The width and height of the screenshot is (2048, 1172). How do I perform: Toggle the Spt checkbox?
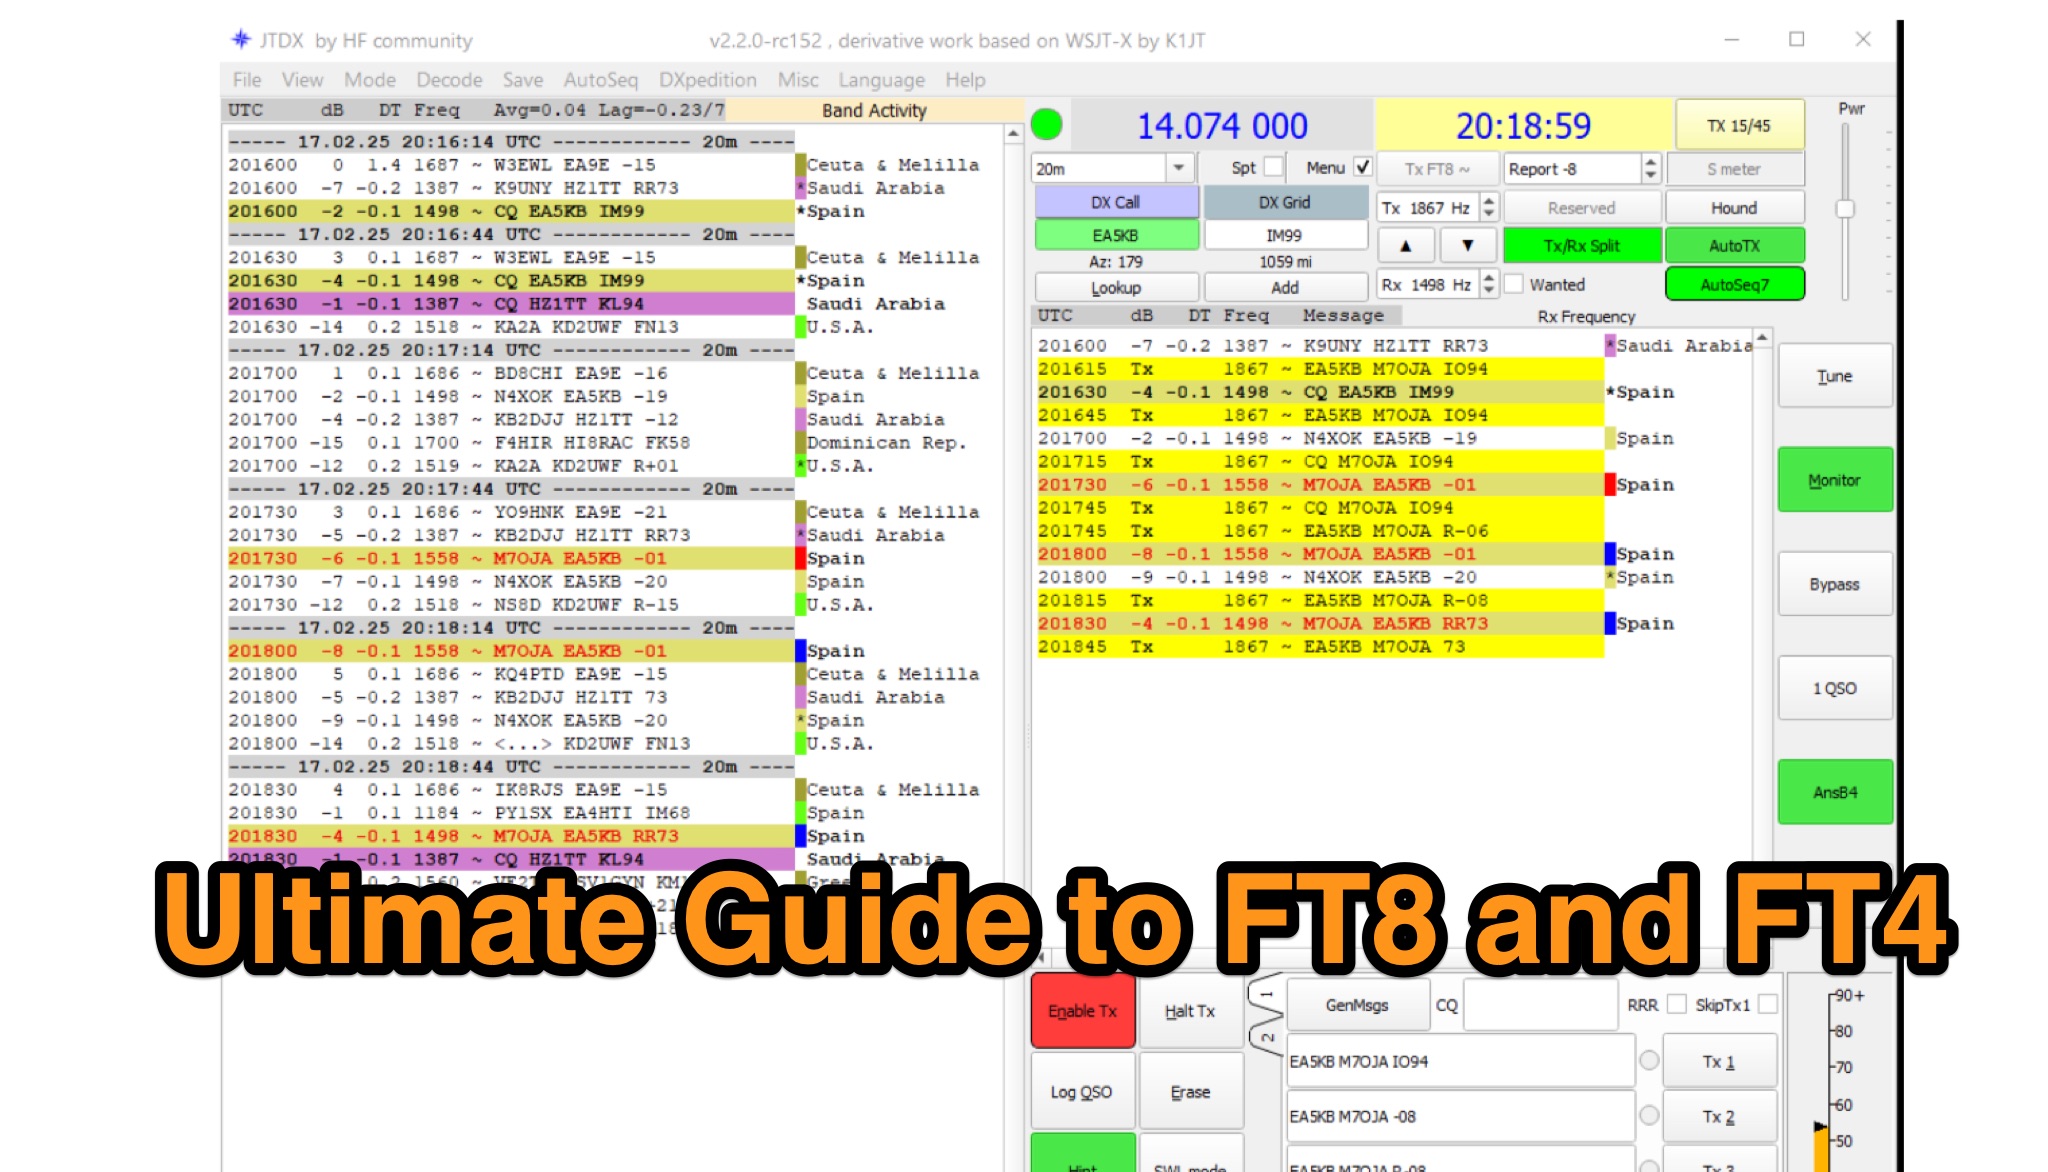pos(1273,167)
